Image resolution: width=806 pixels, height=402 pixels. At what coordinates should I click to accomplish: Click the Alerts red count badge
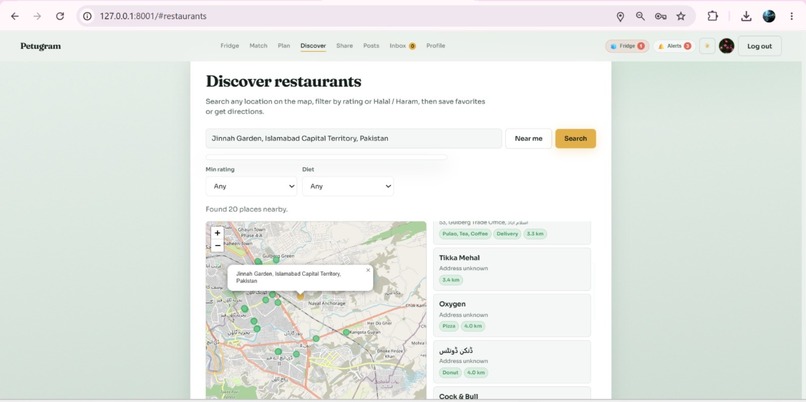[687, 46]
